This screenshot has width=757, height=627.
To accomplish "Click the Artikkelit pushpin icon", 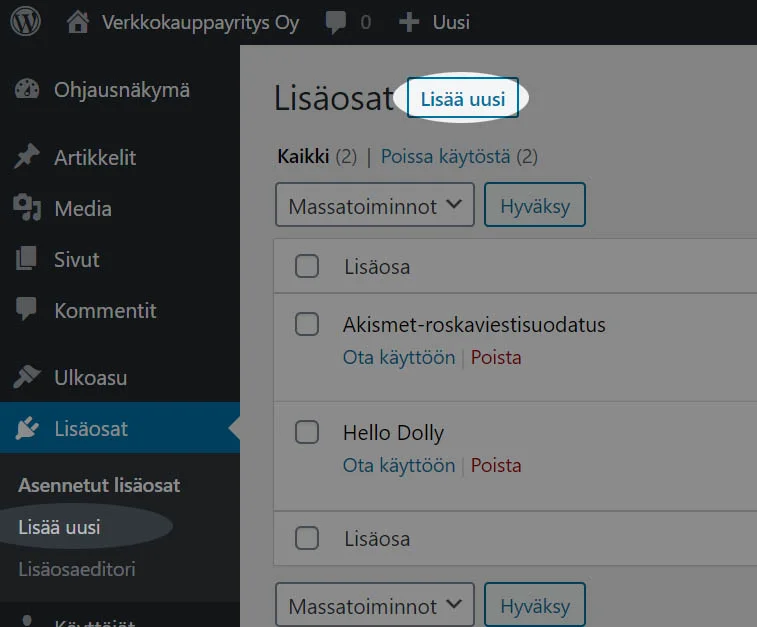I will (27, 157).
